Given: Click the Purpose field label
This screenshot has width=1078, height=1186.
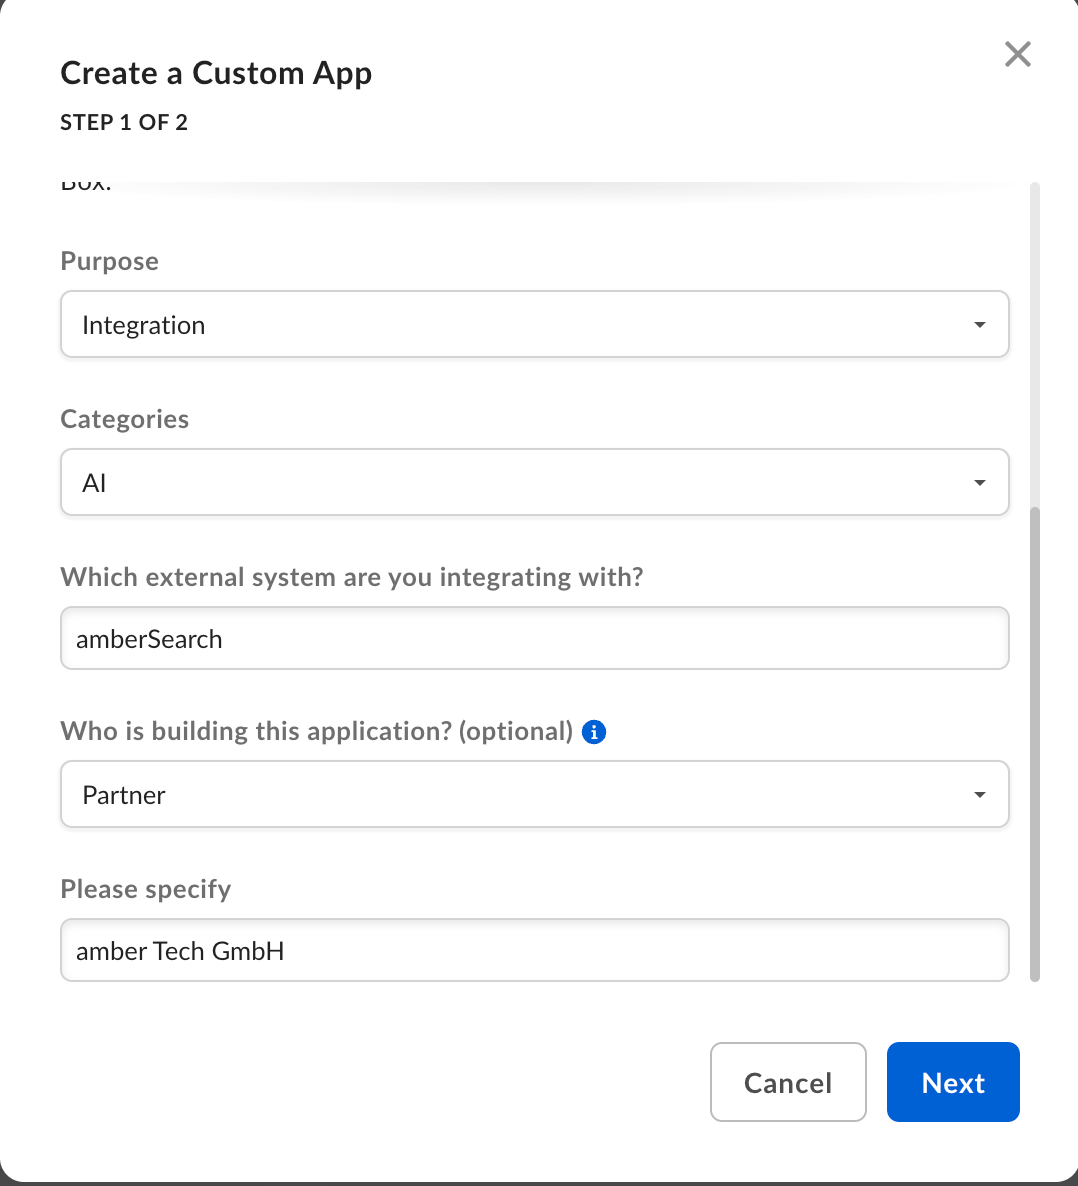Looking at the screenshot, I should [110, 261].
